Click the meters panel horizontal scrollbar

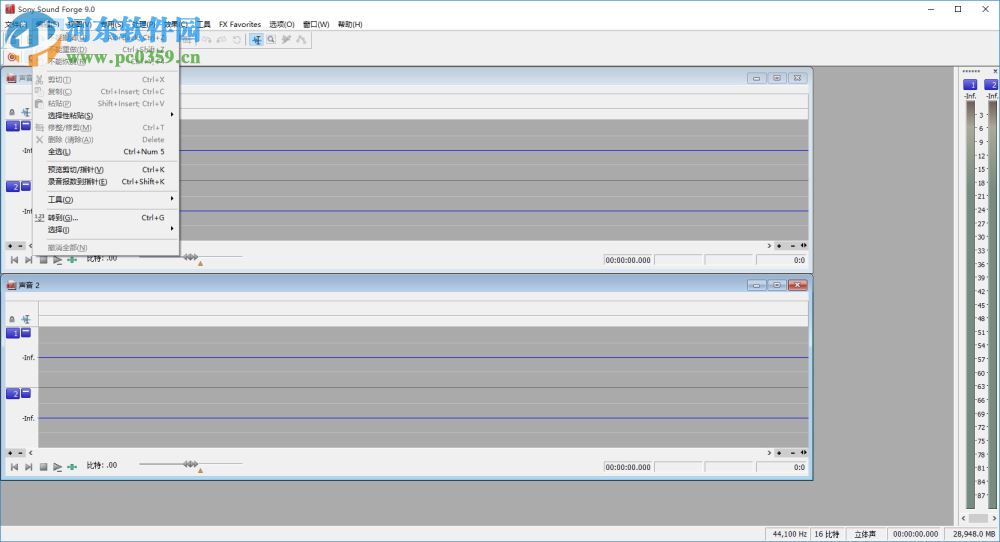pos(978,518)
